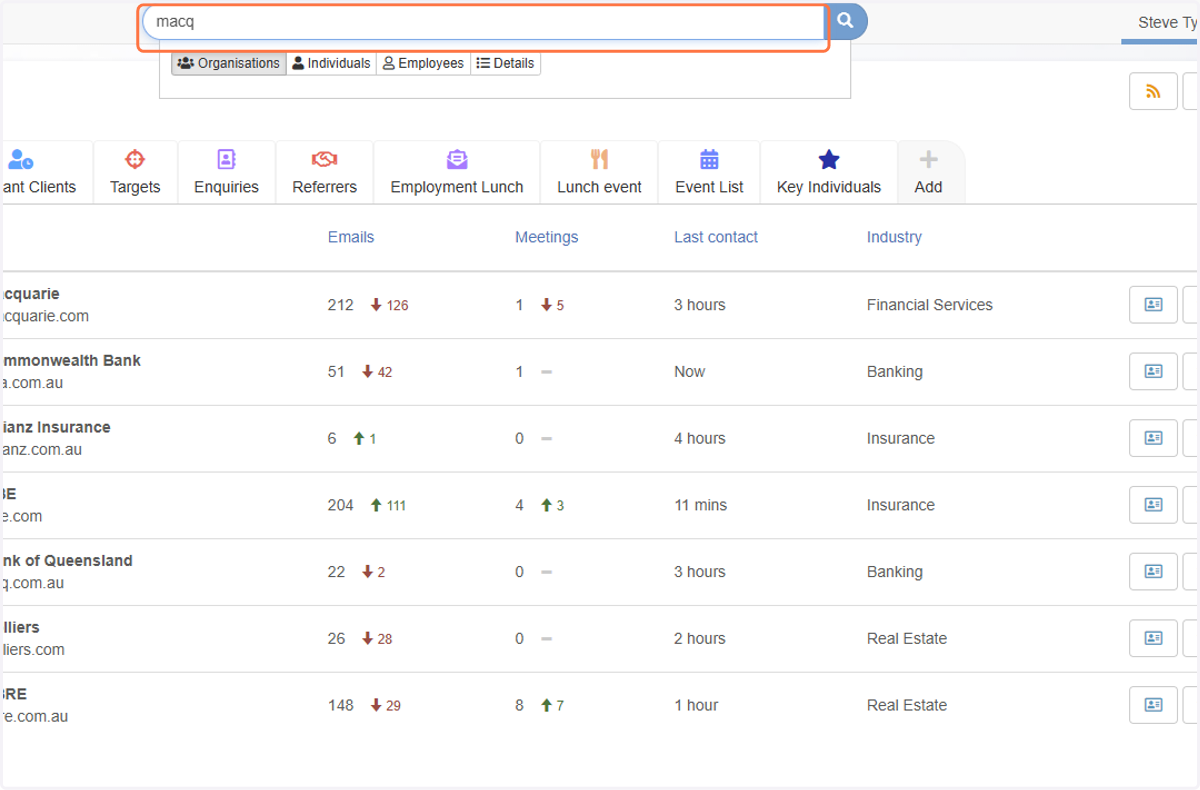
Task: Sort by Meetings column header
Action: 546,237
